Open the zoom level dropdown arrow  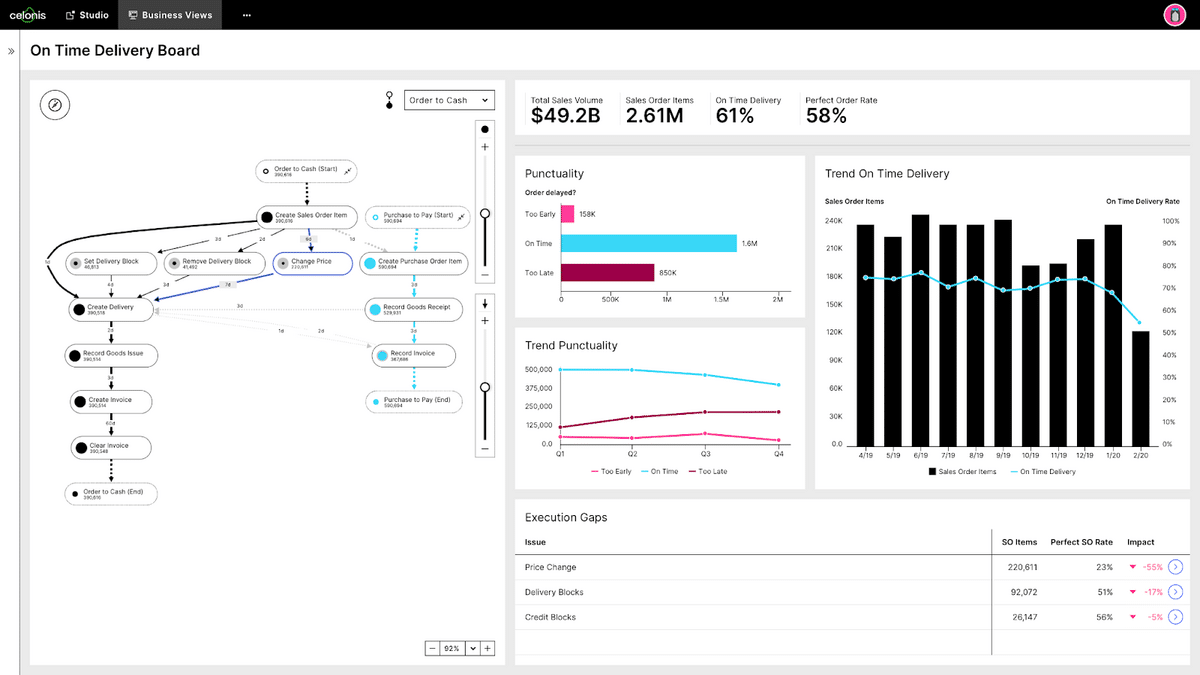(471, 648)
